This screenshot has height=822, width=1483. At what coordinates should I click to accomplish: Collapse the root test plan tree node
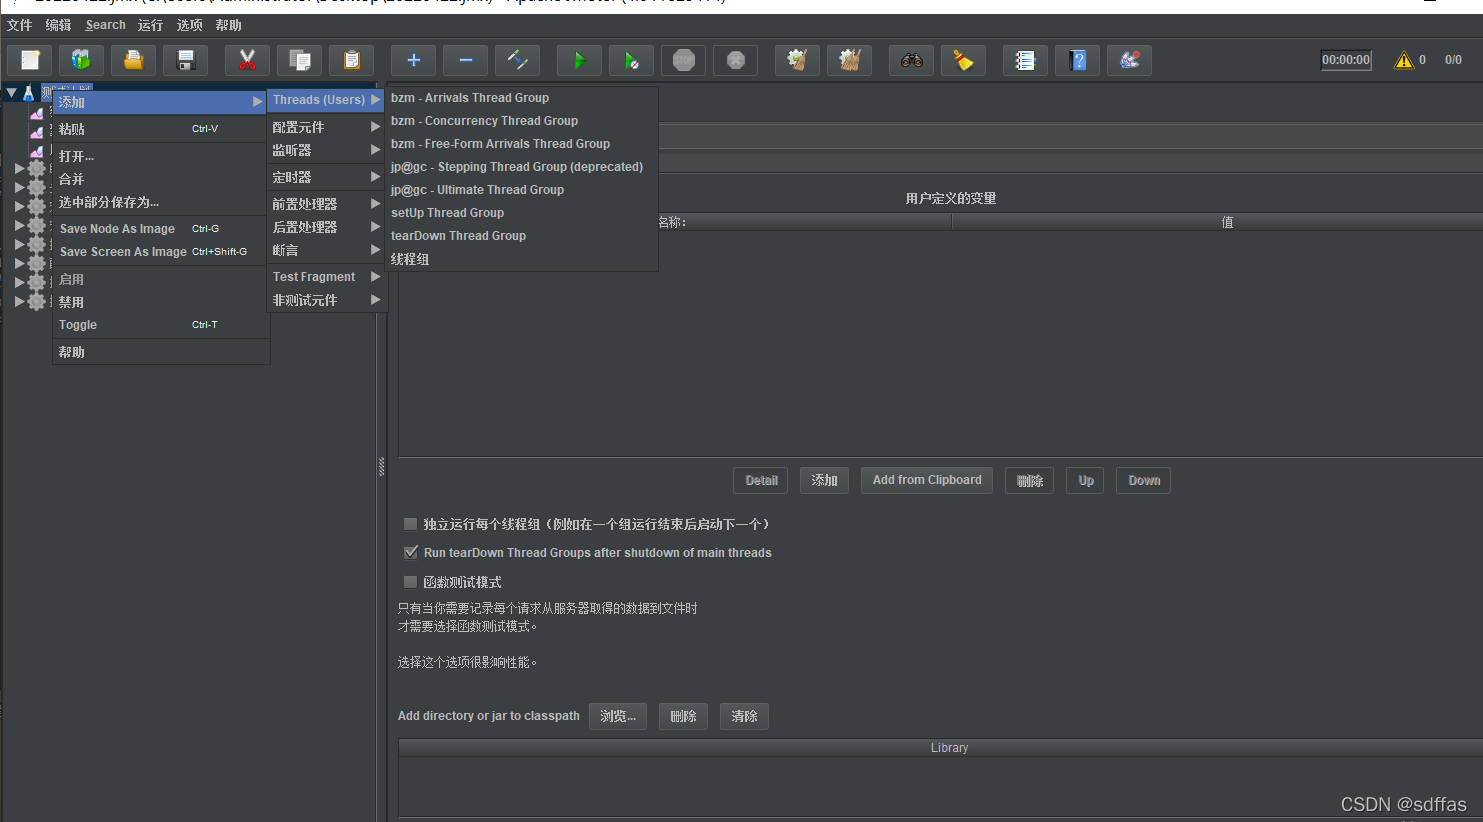[x=11, y=93]
